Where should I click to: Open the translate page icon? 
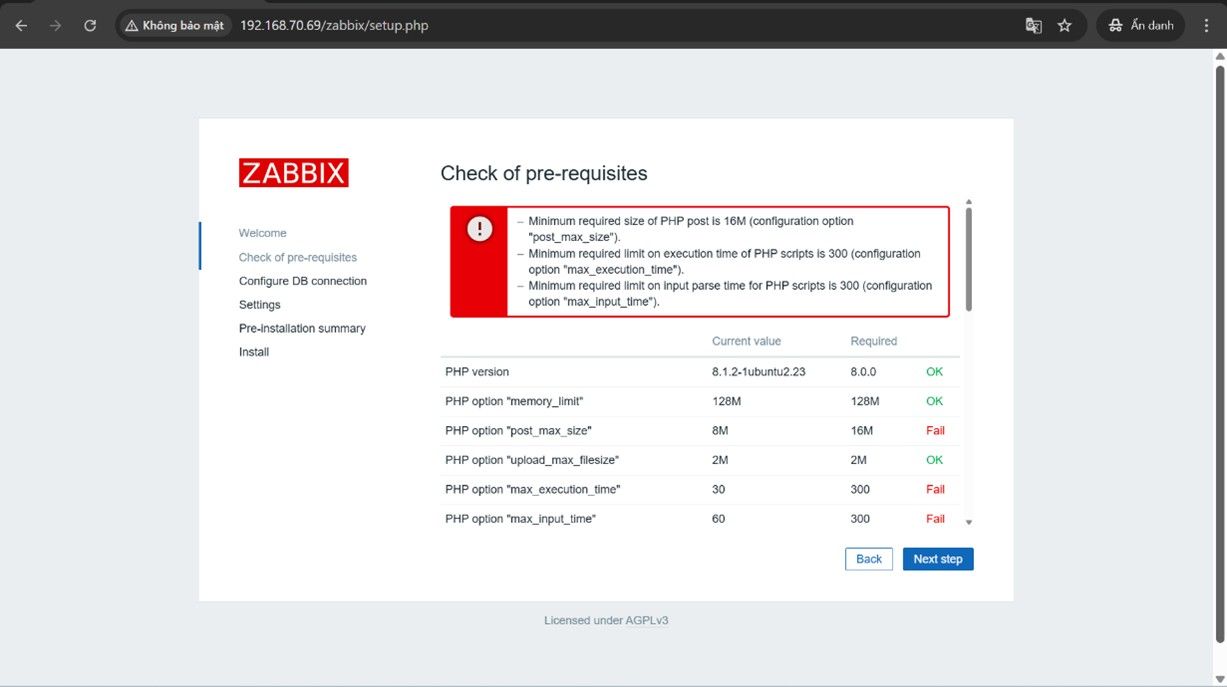(x=1033, y=26)
